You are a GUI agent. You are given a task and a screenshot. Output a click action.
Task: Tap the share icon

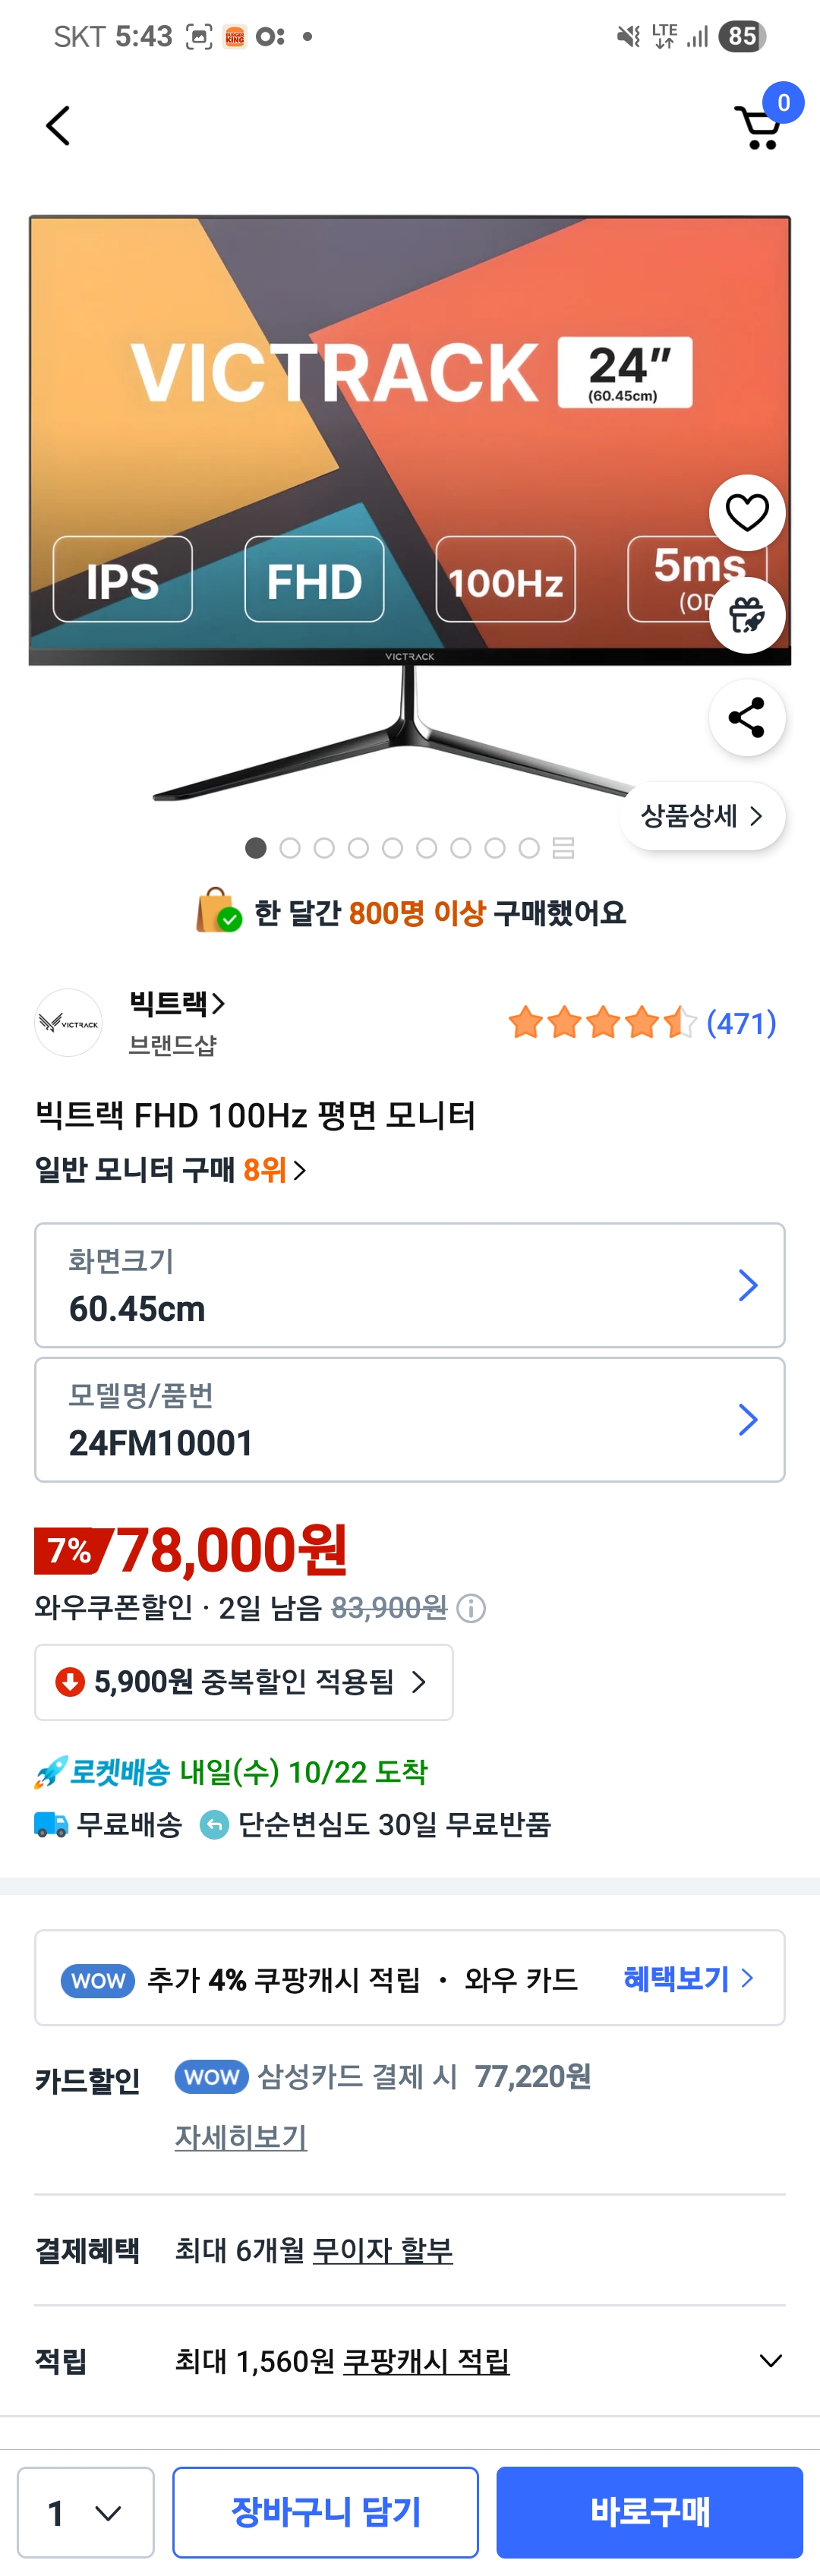click(746, 718)
